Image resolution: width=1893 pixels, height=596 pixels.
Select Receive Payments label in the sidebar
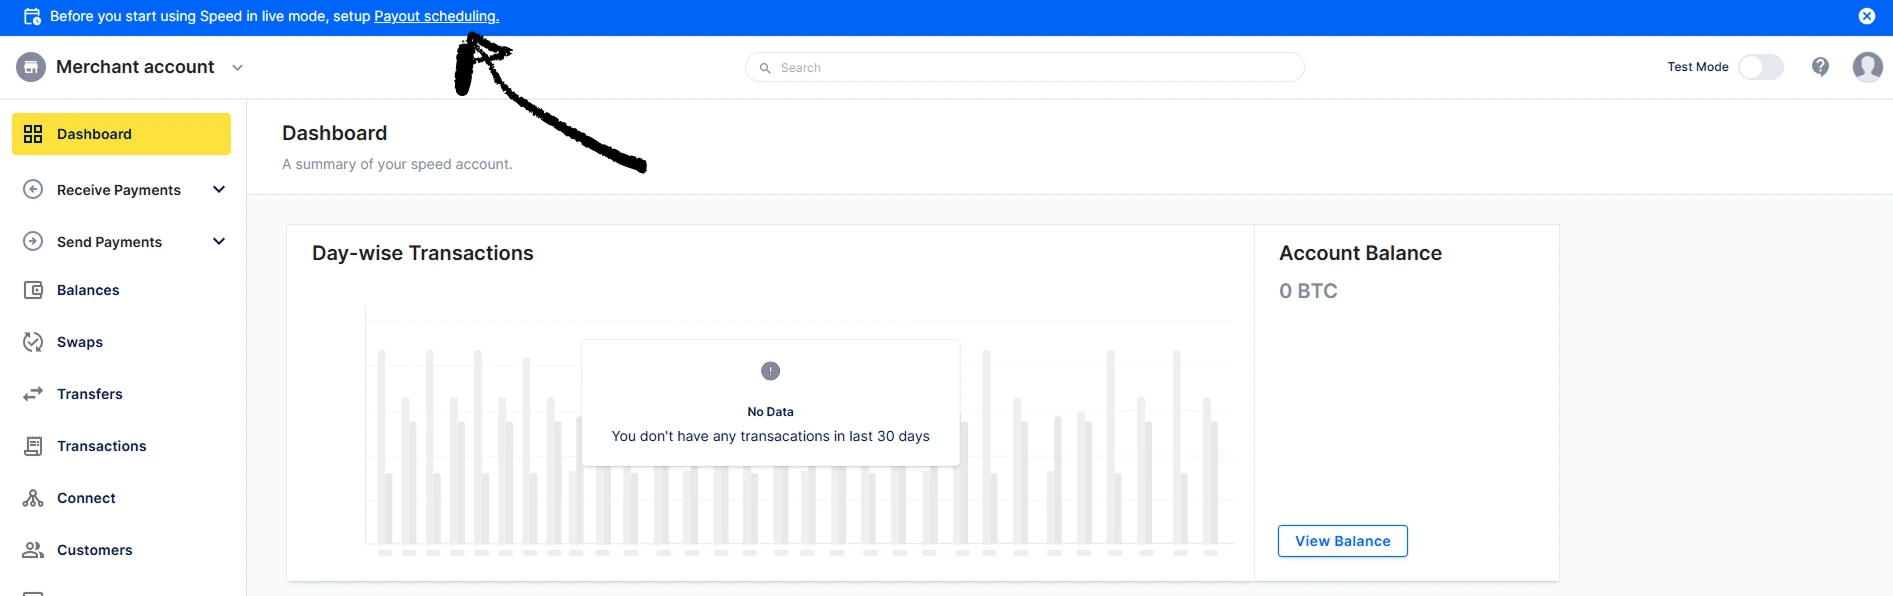[119, 190]
